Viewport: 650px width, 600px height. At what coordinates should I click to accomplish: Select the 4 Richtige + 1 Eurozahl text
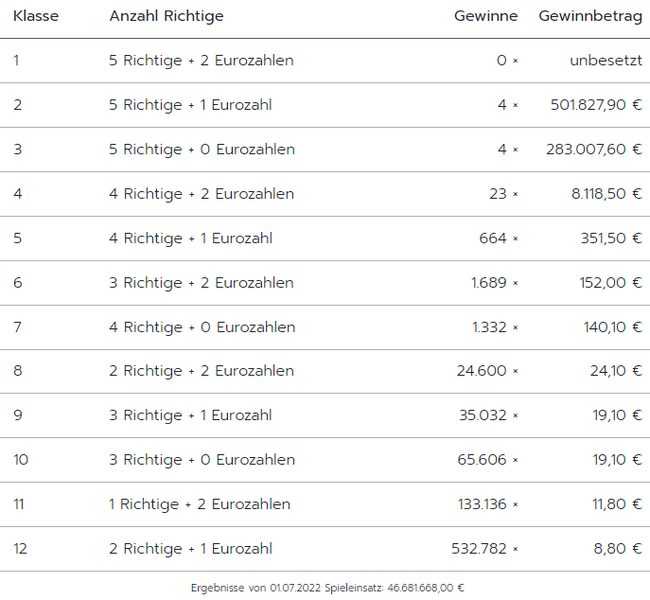click(x=190, y=238)
